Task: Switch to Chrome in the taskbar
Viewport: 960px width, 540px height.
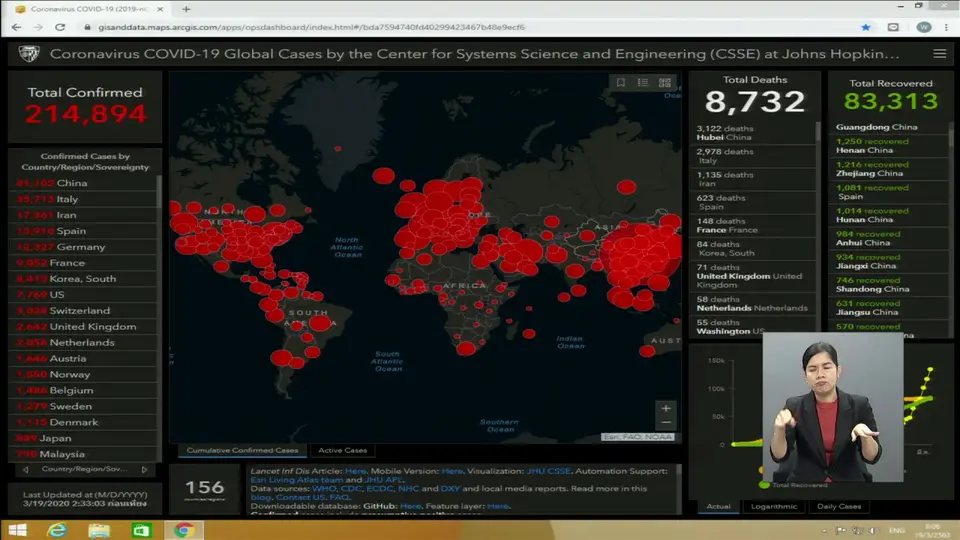Action: 183,530
